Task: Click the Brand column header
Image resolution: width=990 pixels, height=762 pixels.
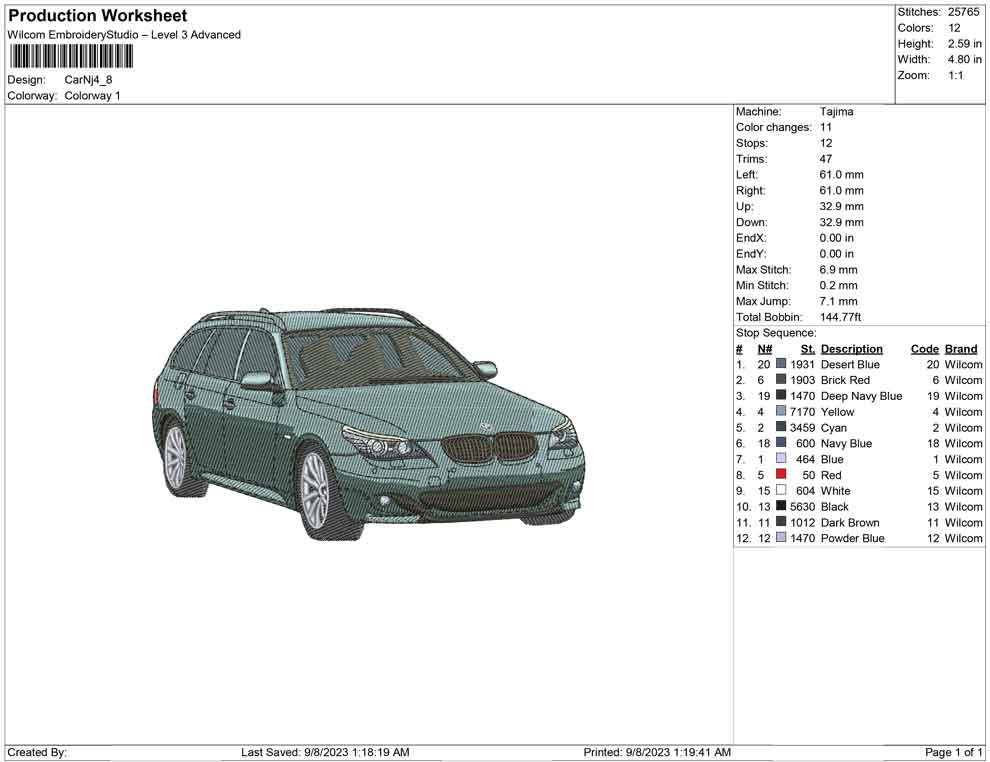Action: point(961,349)
